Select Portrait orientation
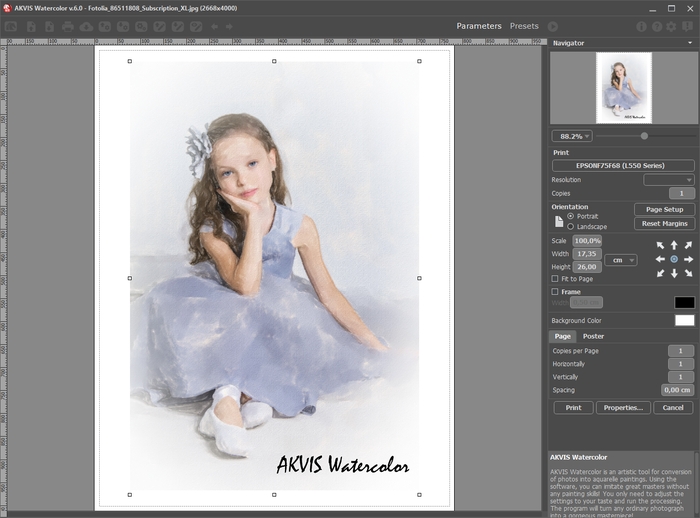700x518 pixels. (571, 216)
